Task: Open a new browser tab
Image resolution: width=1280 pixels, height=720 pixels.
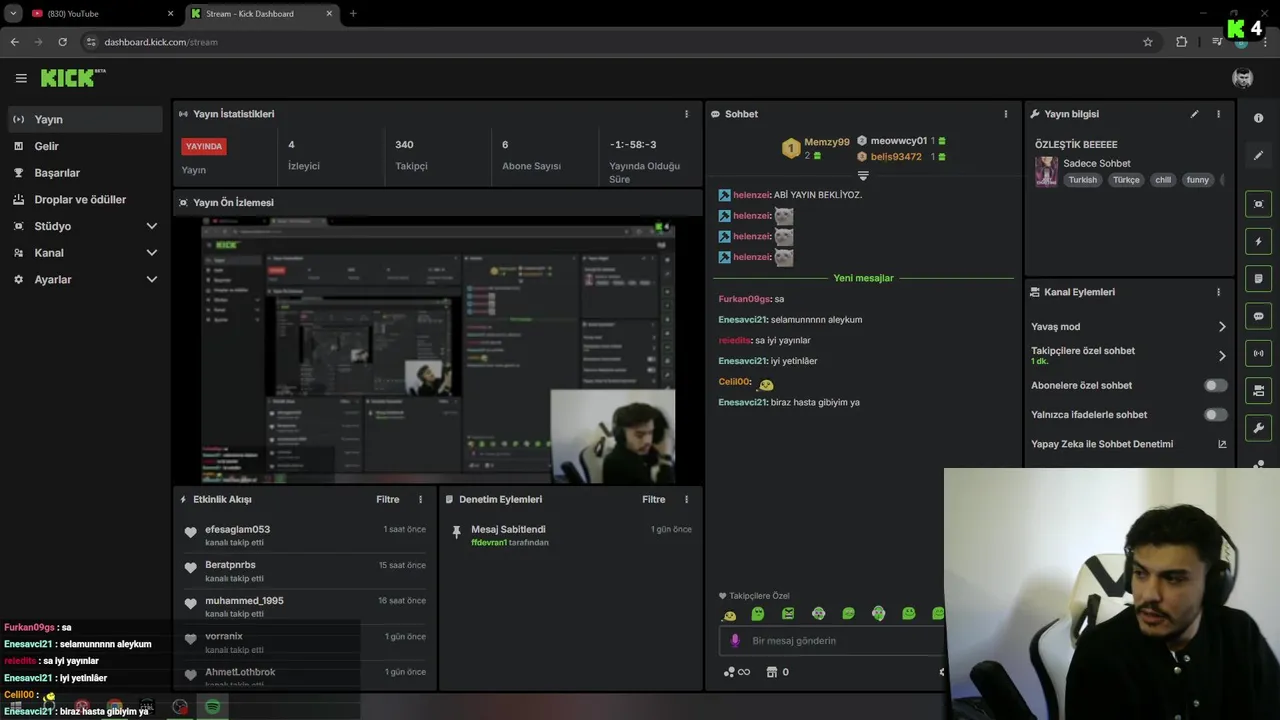Action: pos(353,14)
